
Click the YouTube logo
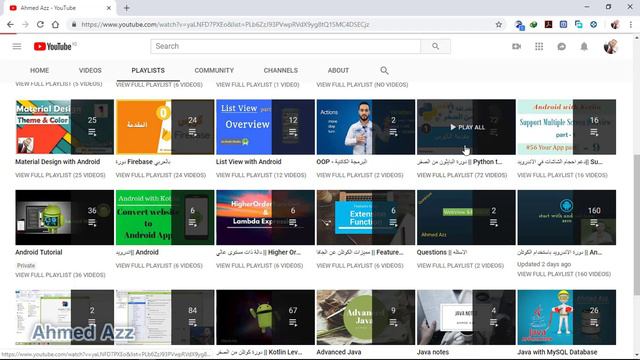53,47
